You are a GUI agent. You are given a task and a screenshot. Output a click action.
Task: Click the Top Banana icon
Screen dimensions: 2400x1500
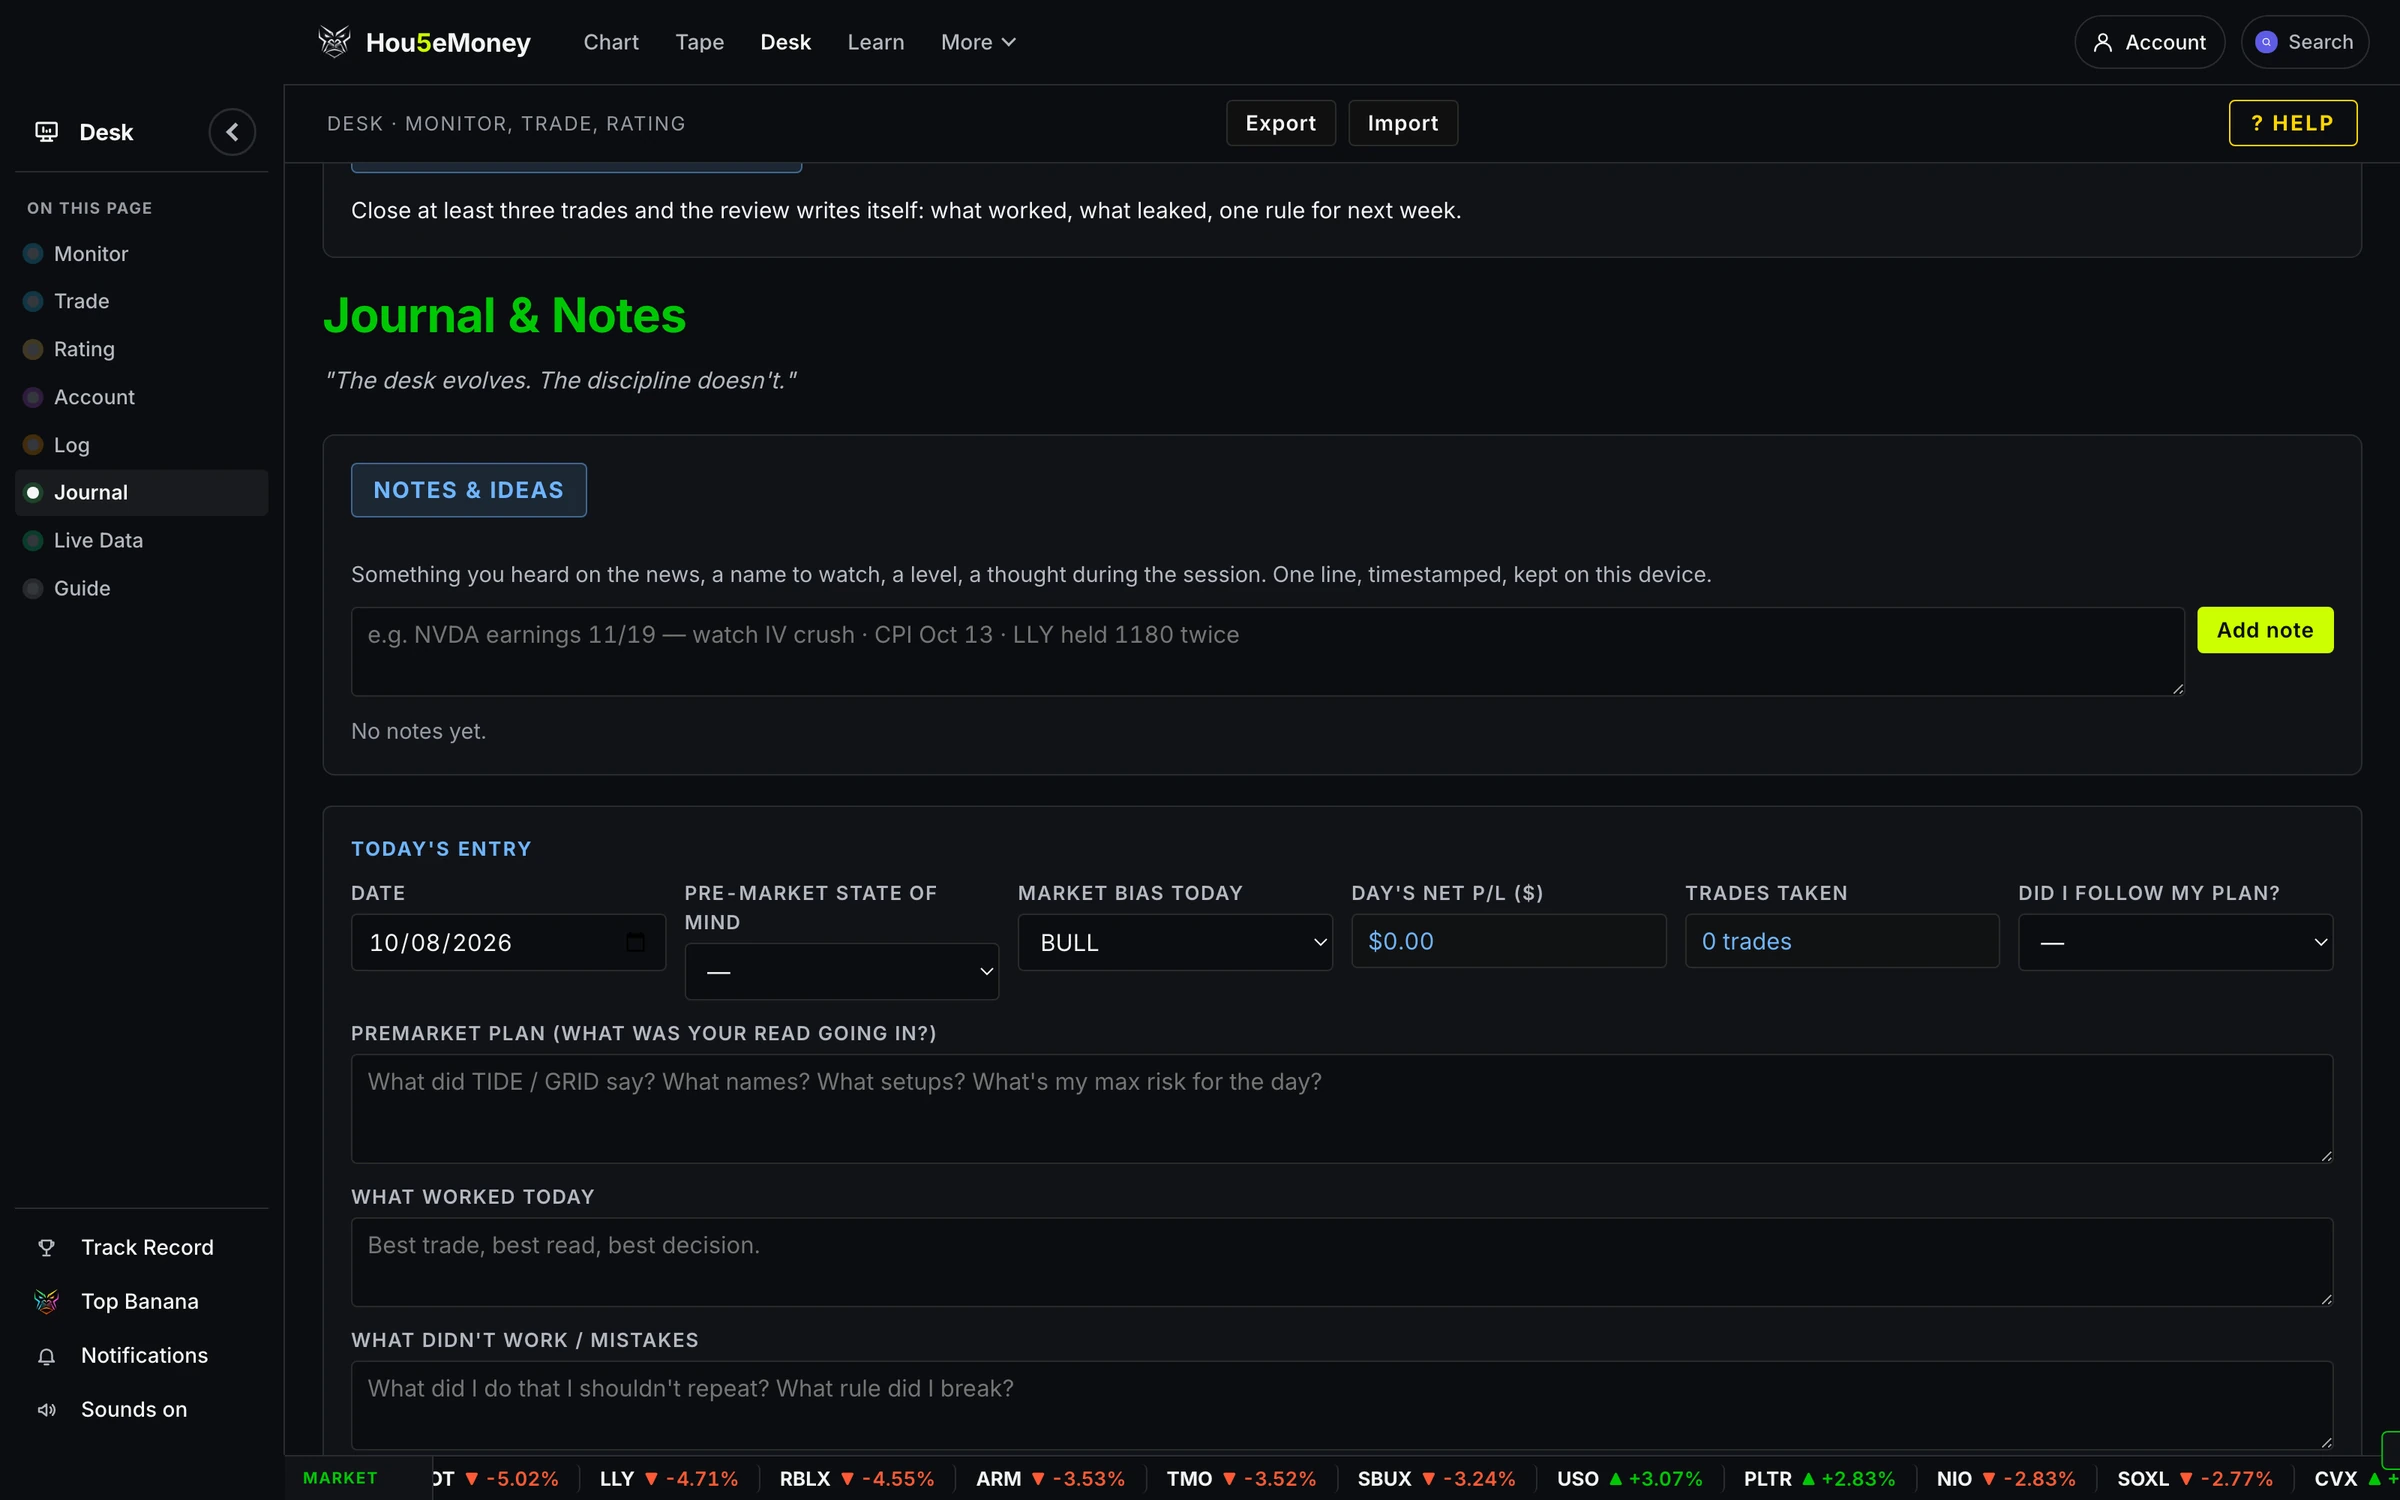[46, 1301]
